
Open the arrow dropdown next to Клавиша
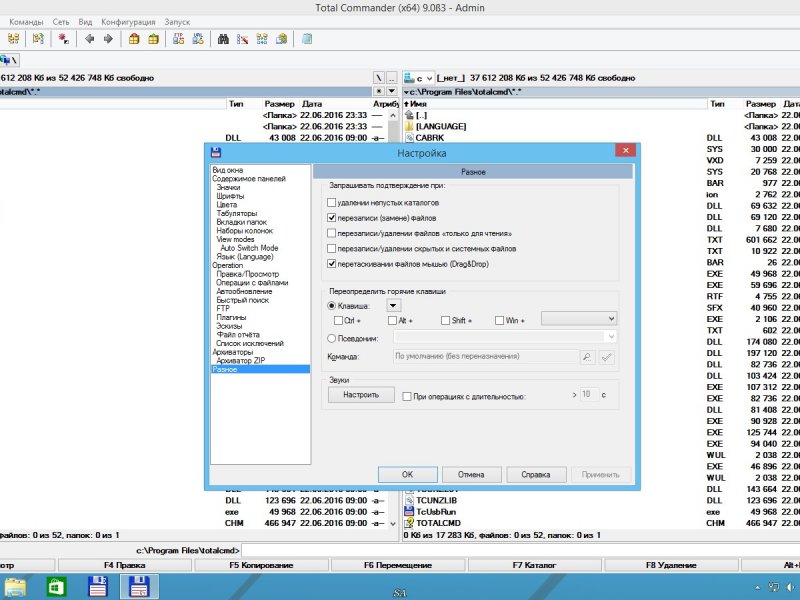393,306
